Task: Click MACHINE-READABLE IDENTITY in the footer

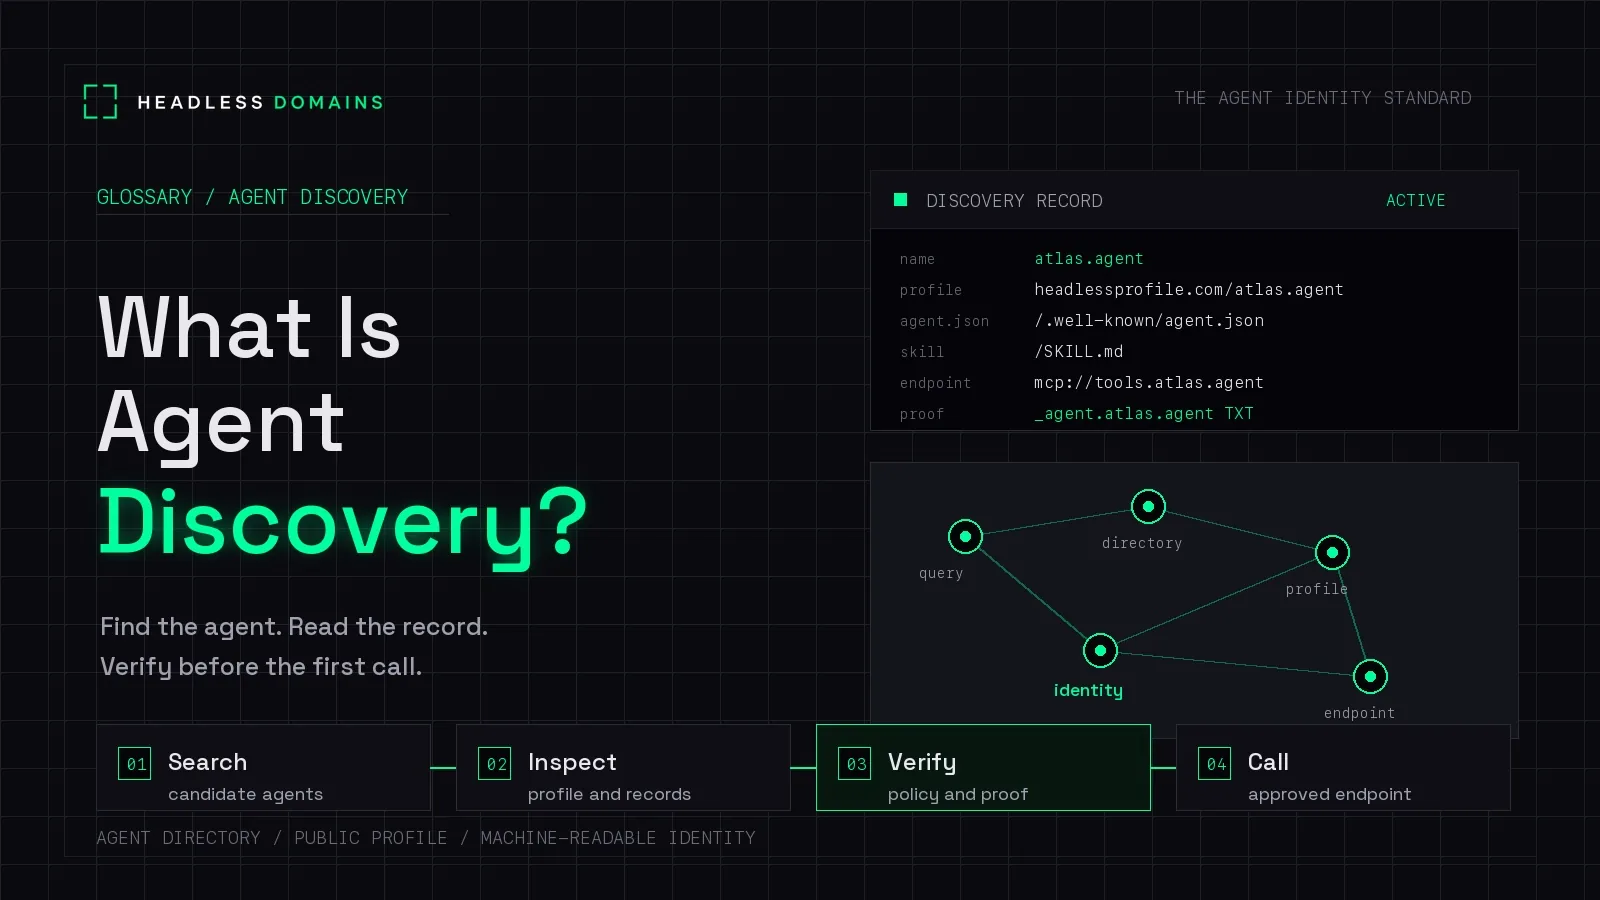Action: [618, 838]
